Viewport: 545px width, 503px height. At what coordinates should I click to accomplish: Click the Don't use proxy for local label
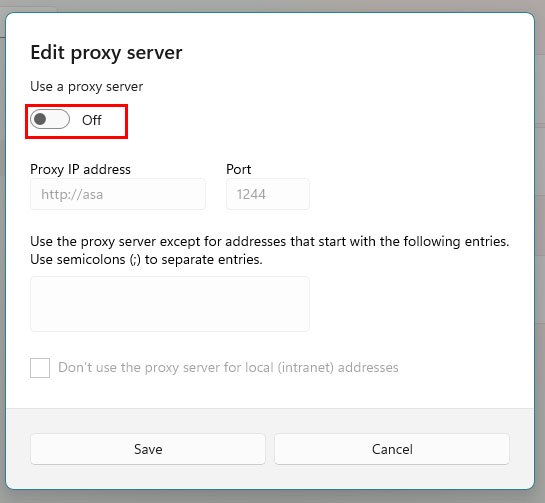point(228,367)
